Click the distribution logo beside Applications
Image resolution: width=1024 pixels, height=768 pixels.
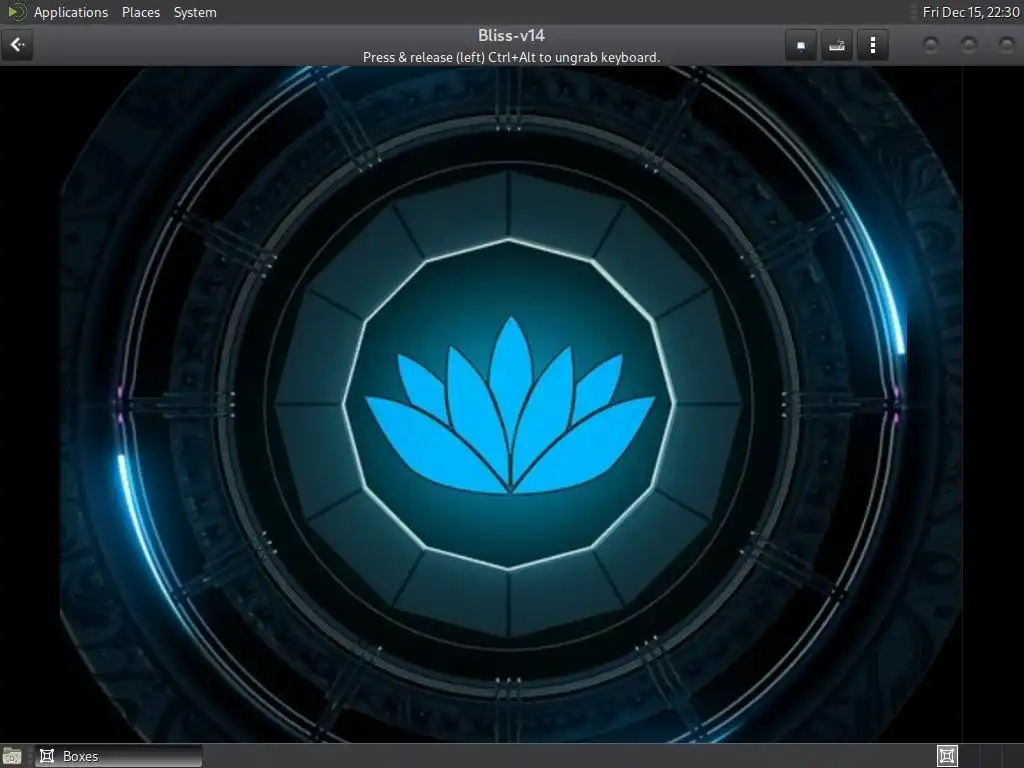click(16, 12)
